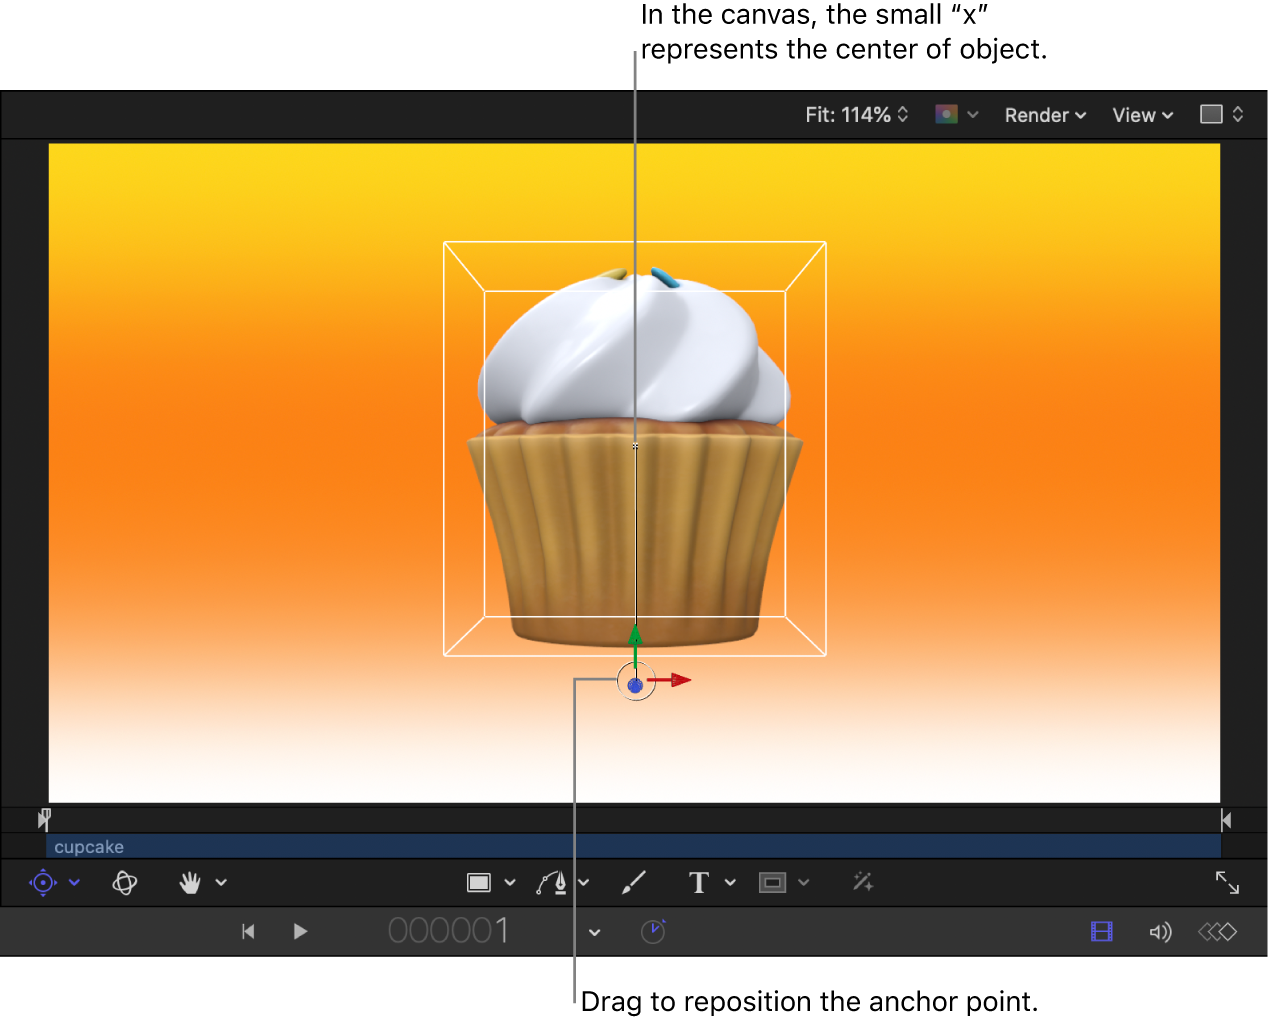Image resolution: width=1270 pixels, height=1022 pixels.
Task: Open the Render menu
Action: (x=1043, y=114)
